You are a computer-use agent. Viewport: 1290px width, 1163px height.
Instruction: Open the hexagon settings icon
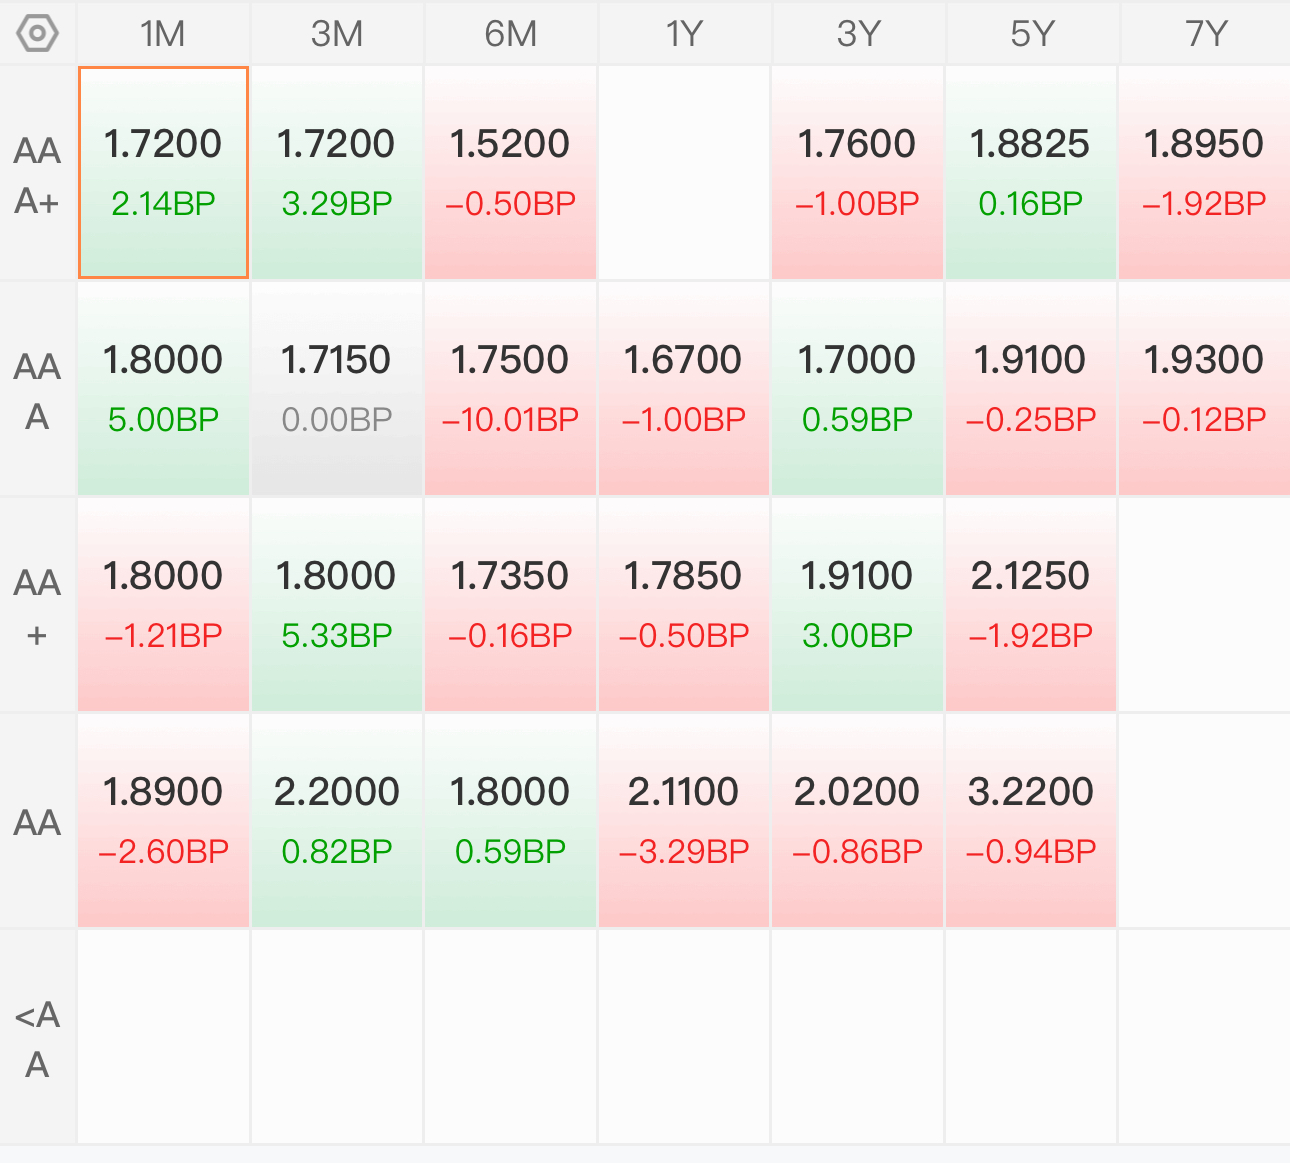tap(38, 34)
